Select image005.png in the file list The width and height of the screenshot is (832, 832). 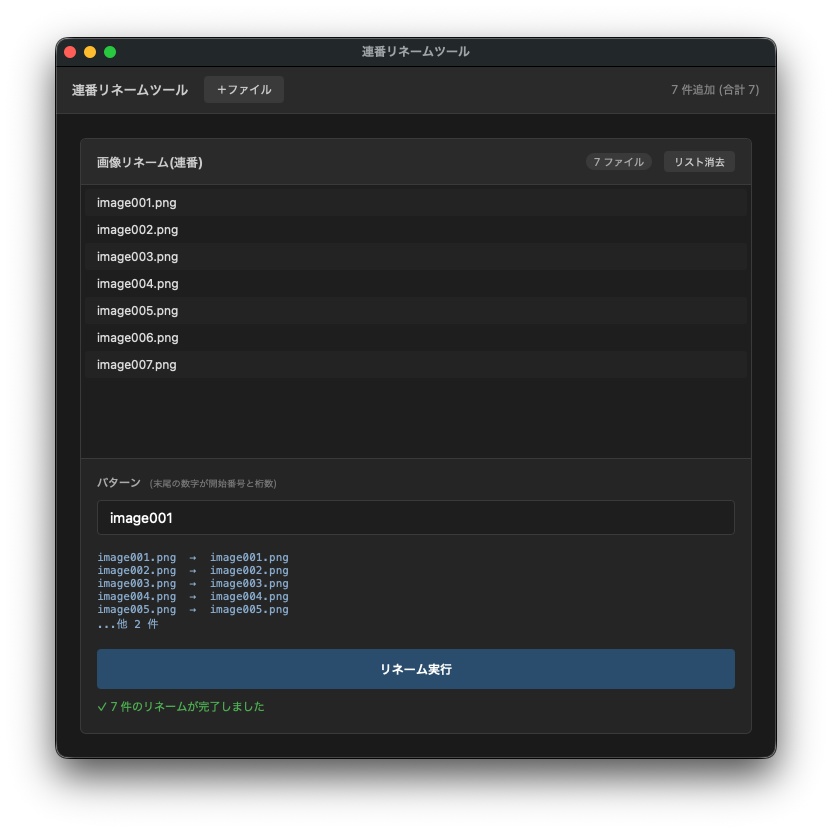pos(415,311)
